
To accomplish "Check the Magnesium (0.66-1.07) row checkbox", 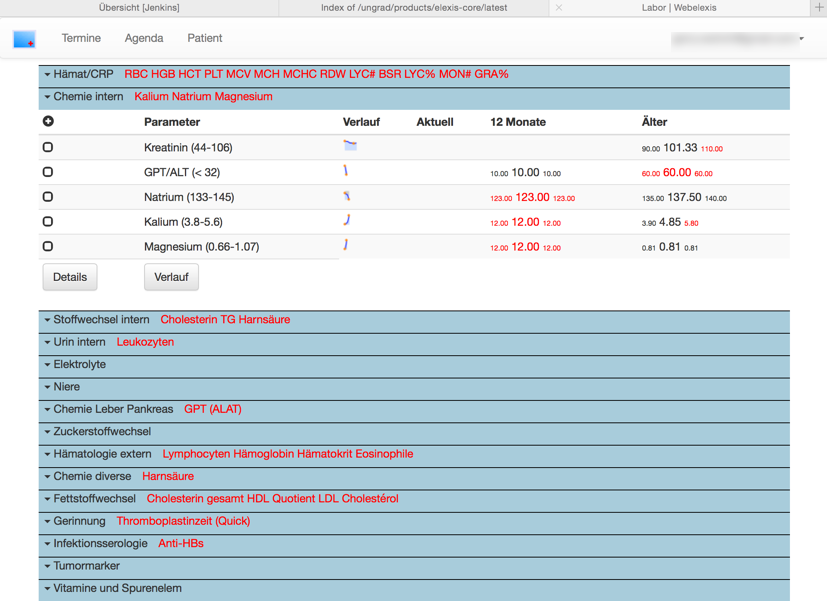I will click(48, 246).
